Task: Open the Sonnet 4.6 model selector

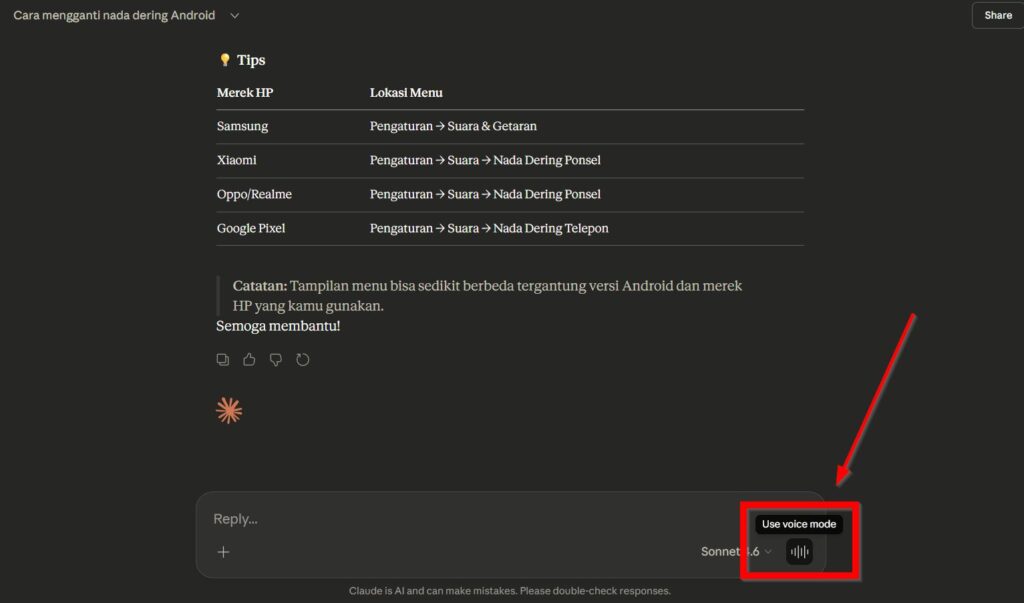Action: click(733, 551)
